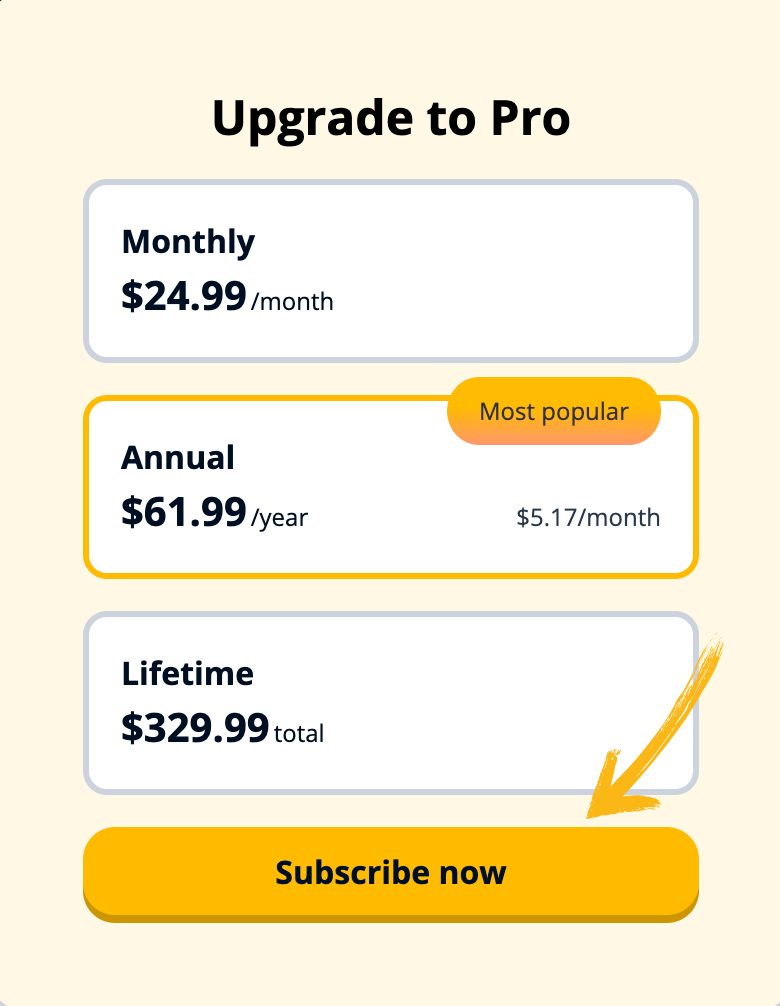Click the Monthly plan label
This screenshot has width=780, height=1006.
click(x=187, y=242)
